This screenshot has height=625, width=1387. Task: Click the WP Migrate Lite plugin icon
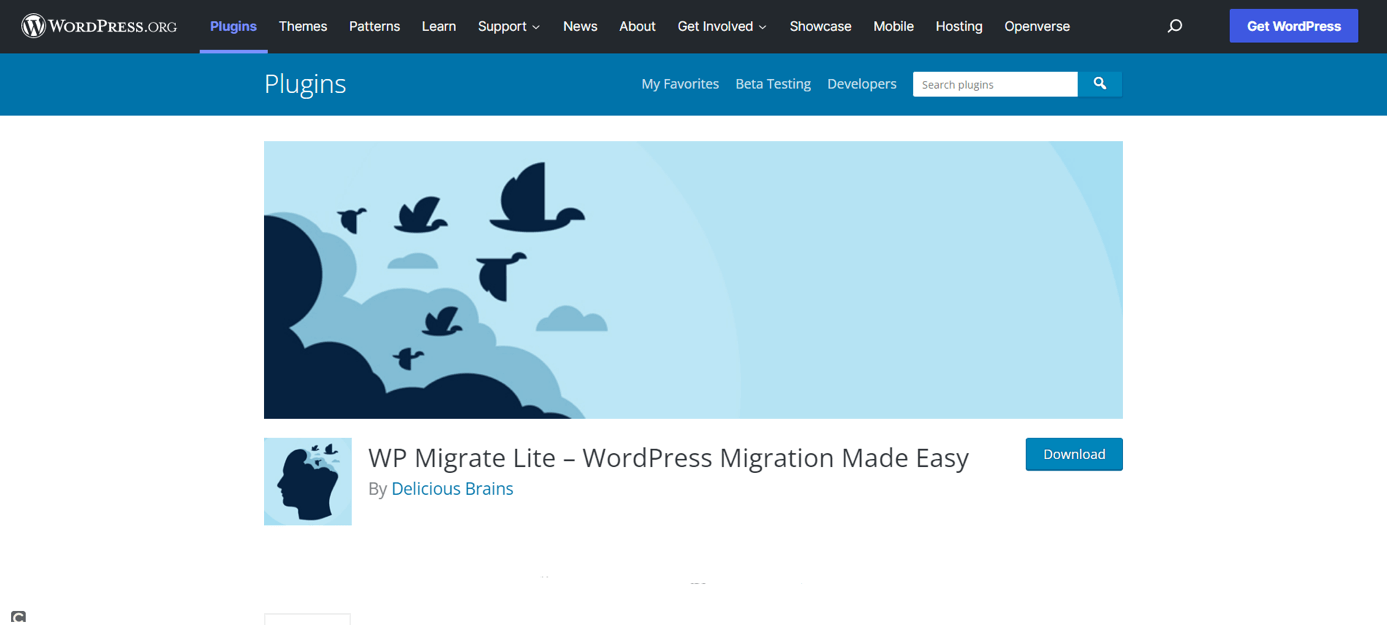[308, 481]
